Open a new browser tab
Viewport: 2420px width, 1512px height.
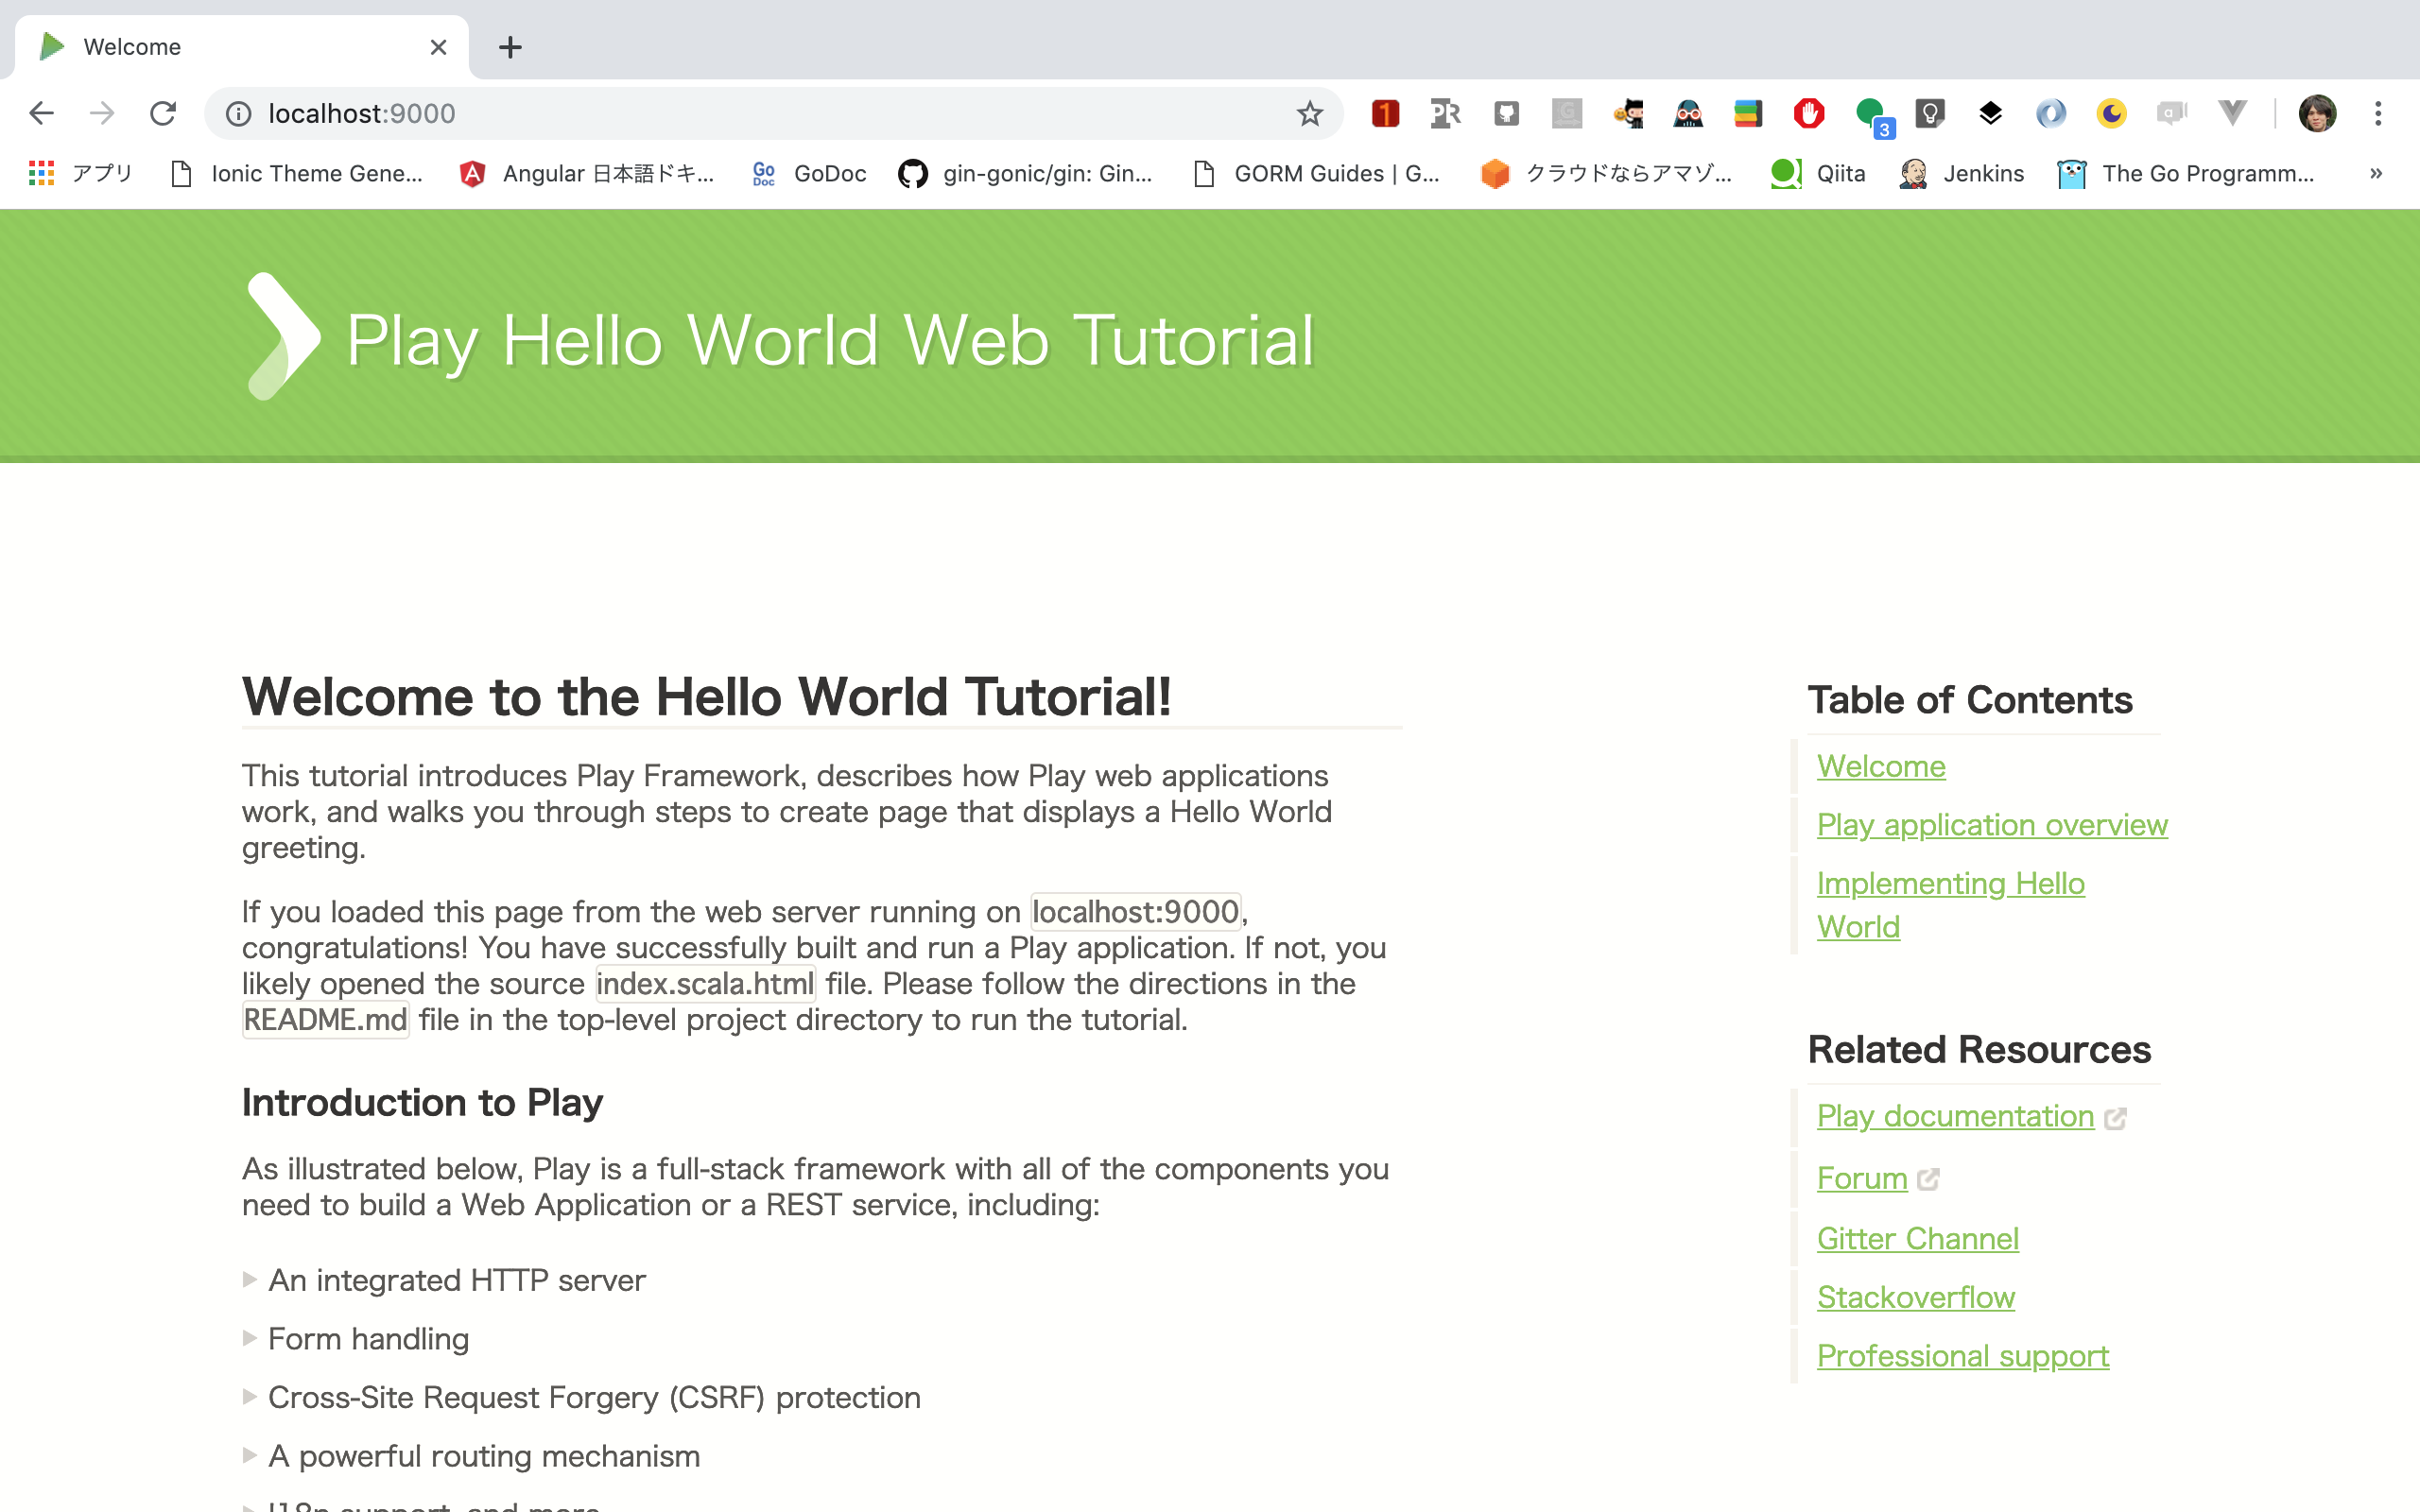tap(510, 47)
